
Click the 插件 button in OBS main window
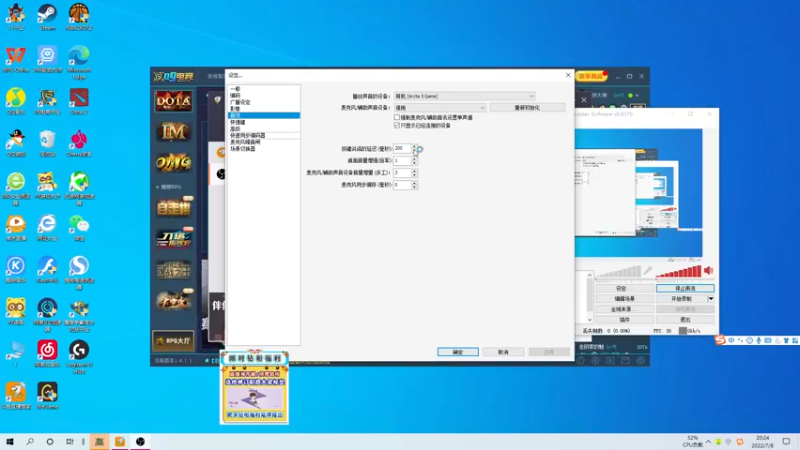pyautogui.click(x=624, y=319)
